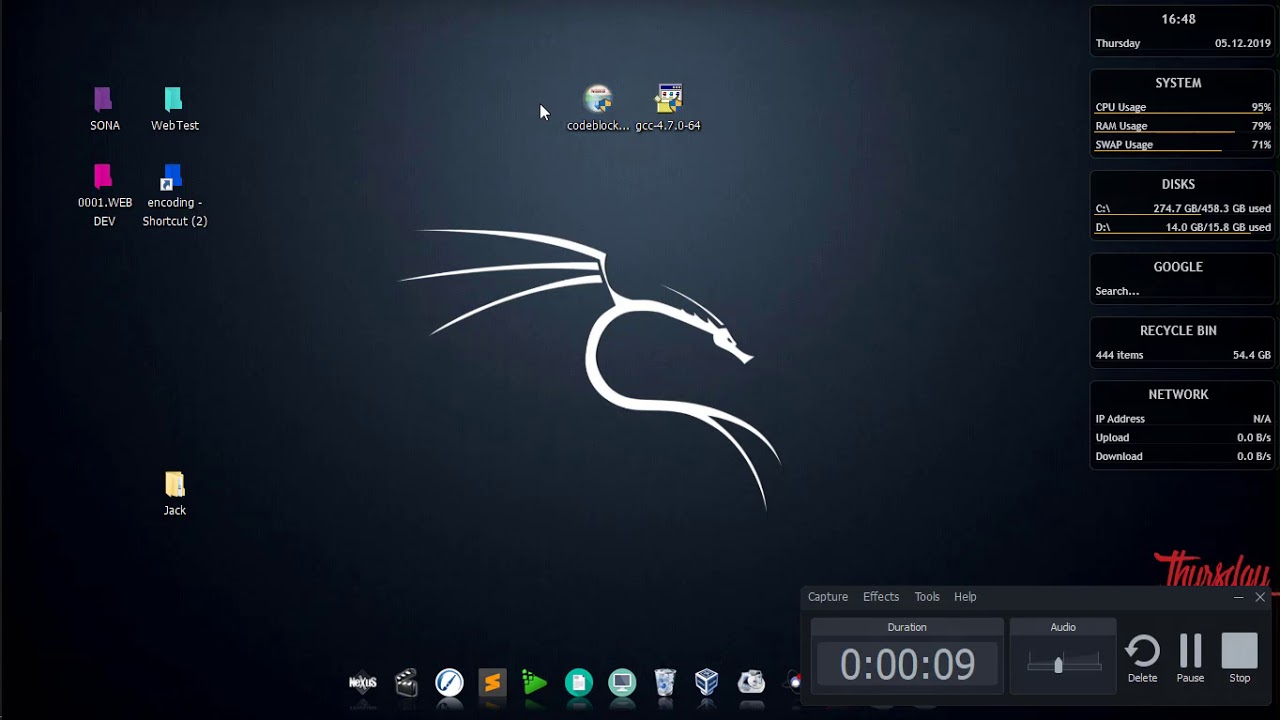This screenshot has height=720, width=1280.
Task: Open the recorder's Tools menu
Action: pos(927,597)
